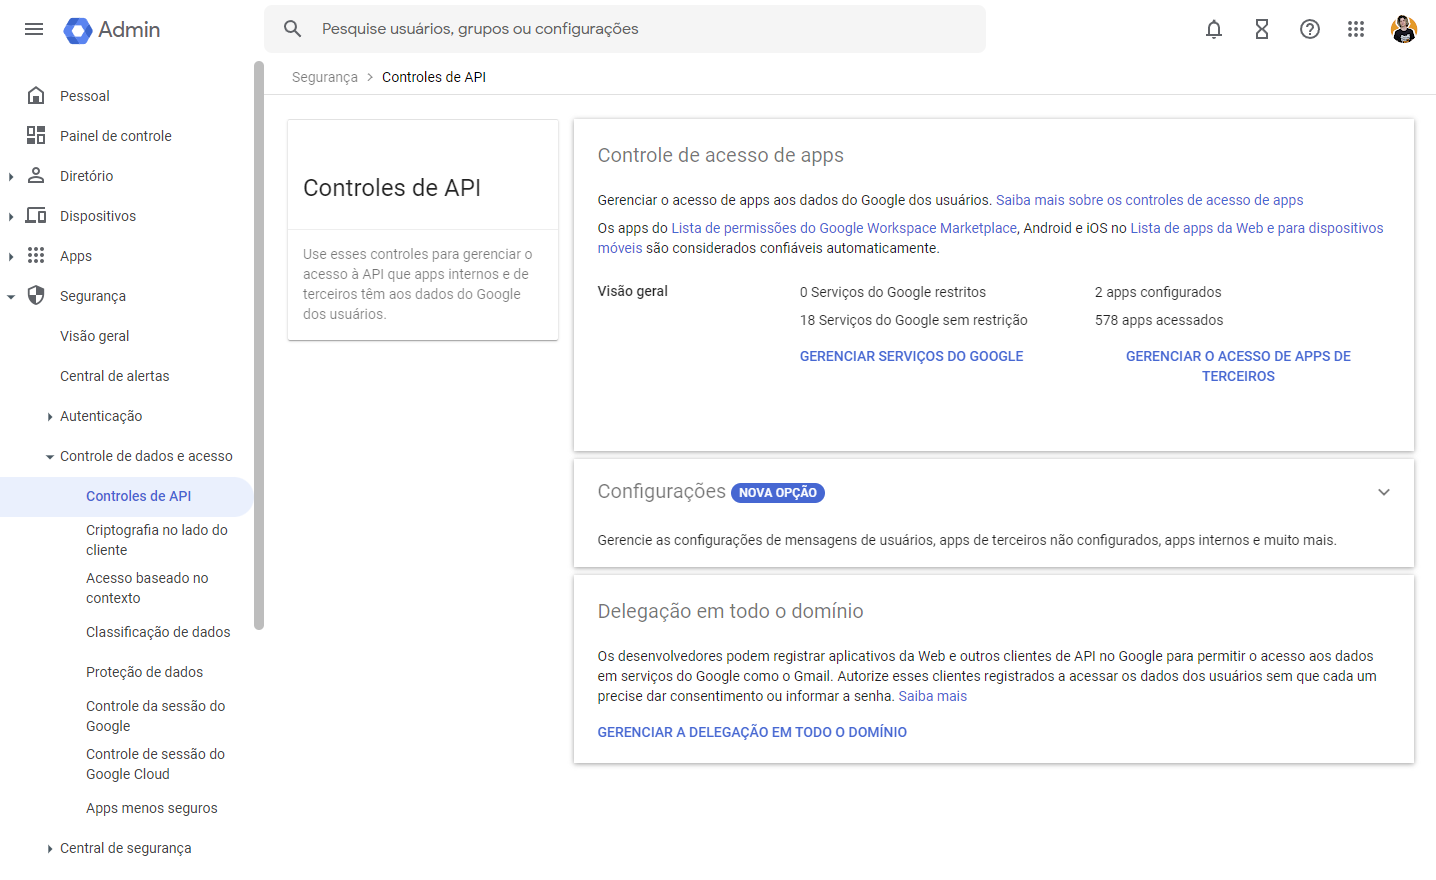The width and height of the screenshot is (1436, 880).
Task: Click the search magnifier icon
Action: pyautogui.click(x=292, y=29)
